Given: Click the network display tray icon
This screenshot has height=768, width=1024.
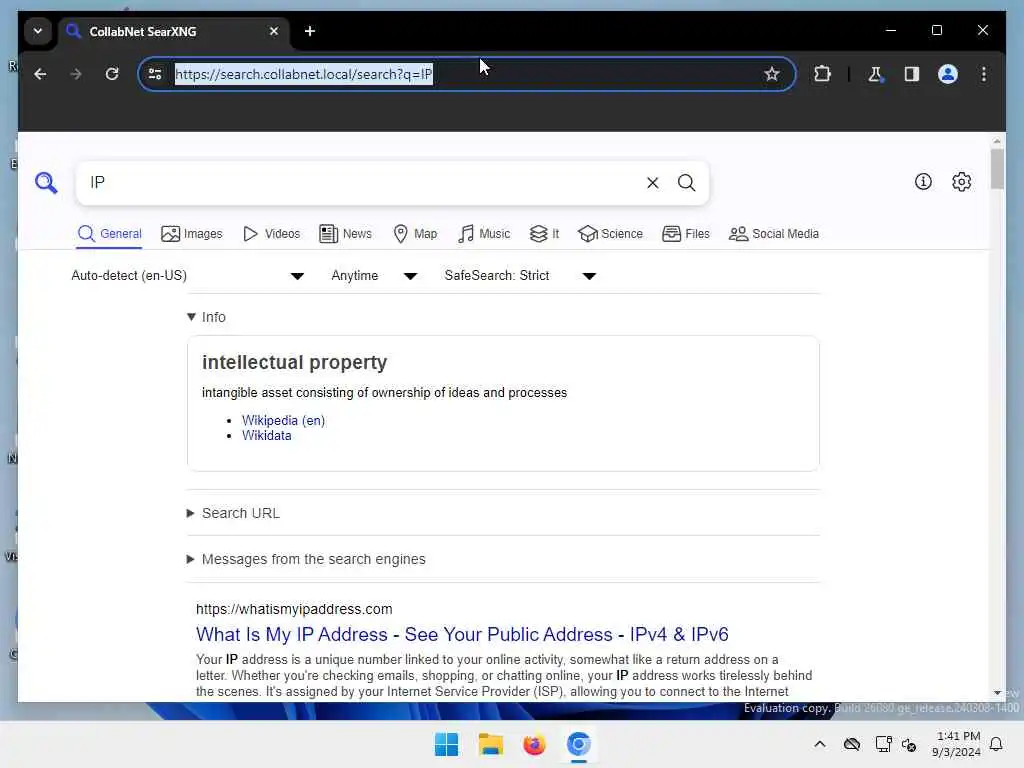Looking at the screenshot, I should tap(884, 744).
